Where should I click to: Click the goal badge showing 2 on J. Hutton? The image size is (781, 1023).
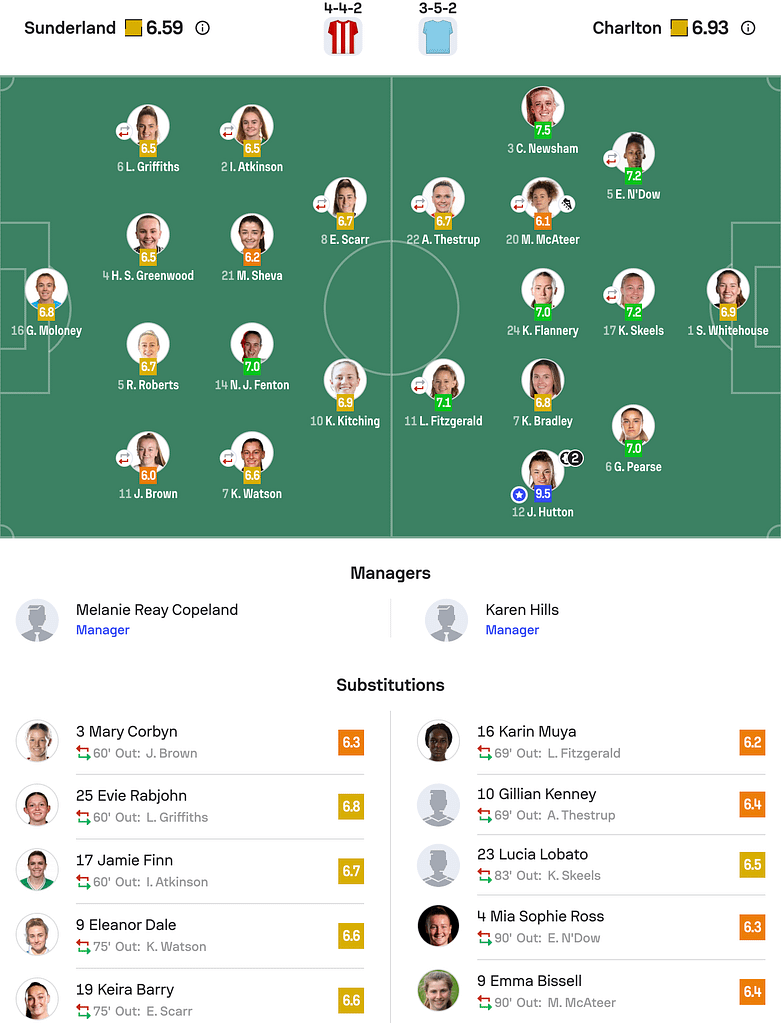click(x=572, y=457)
